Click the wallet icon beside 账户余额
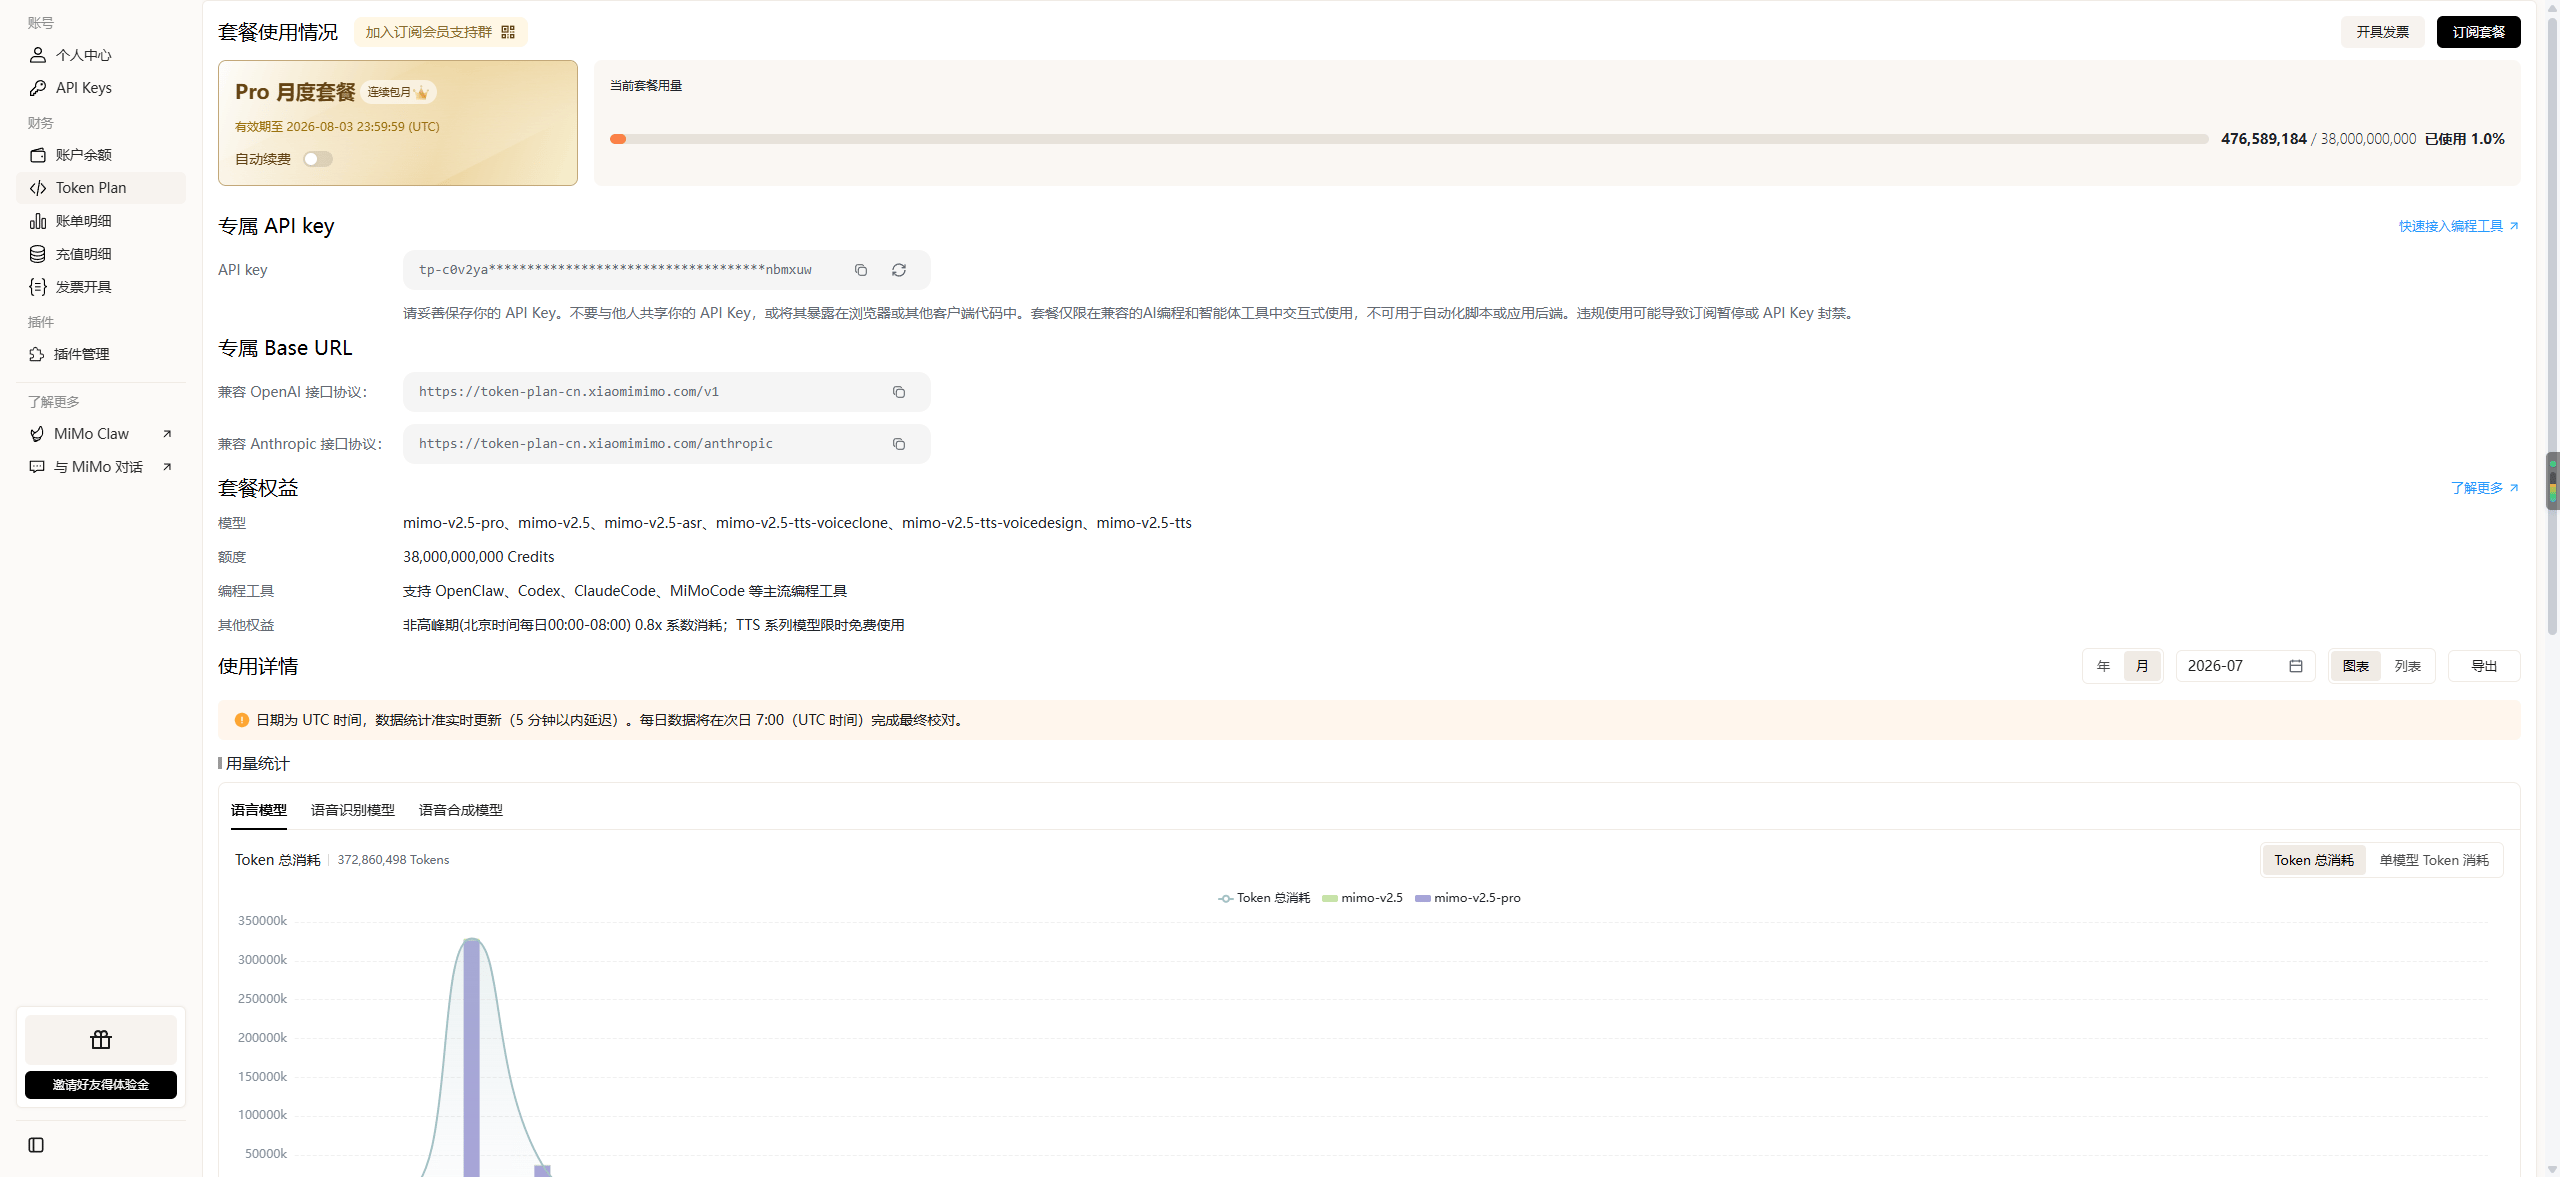Viewport: 2560px width, 1177px height. (38, 155)
